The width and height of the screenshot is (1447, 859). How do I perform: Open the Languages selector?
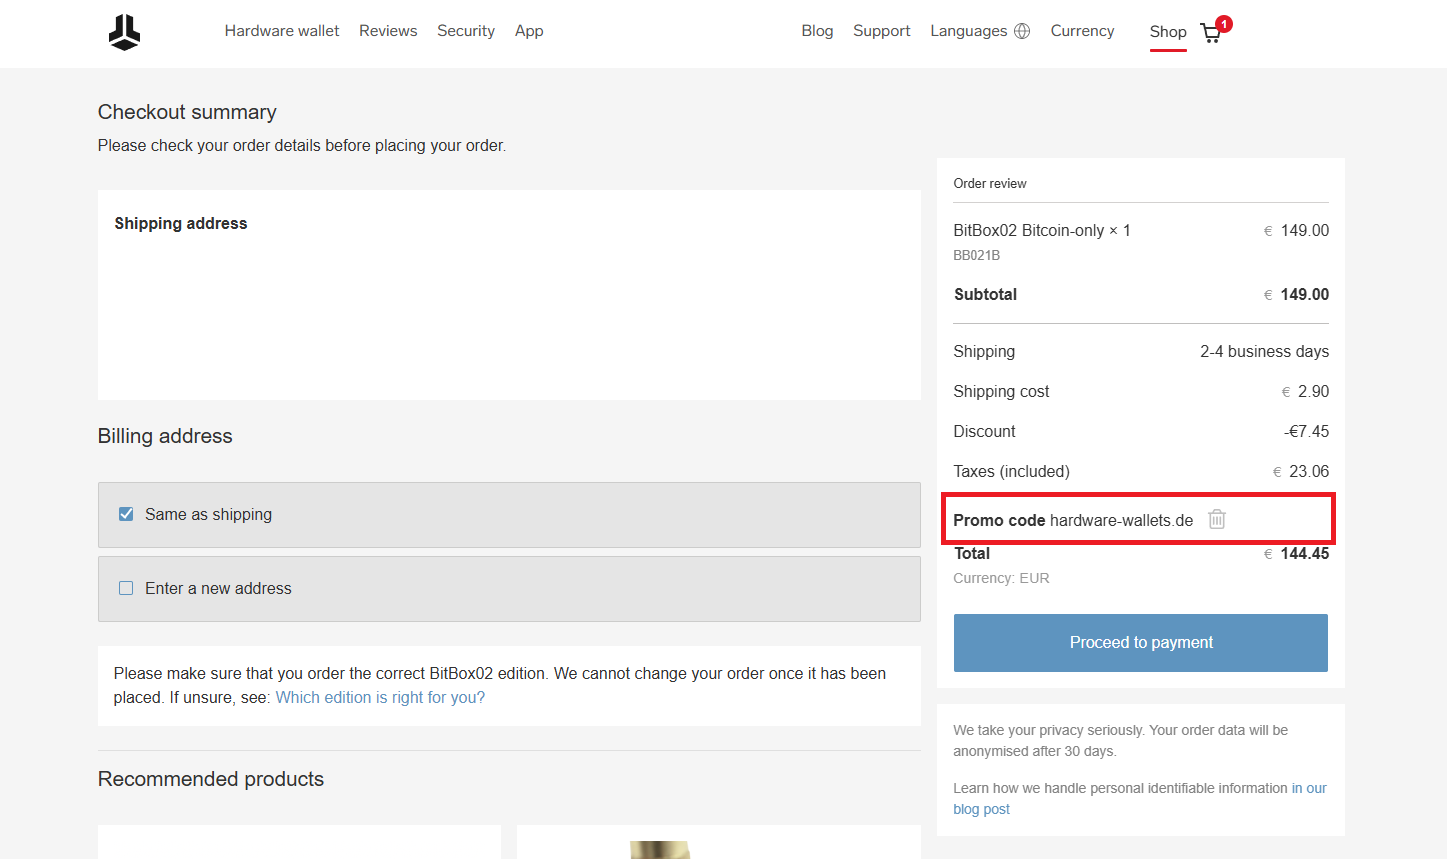[968, 30]
